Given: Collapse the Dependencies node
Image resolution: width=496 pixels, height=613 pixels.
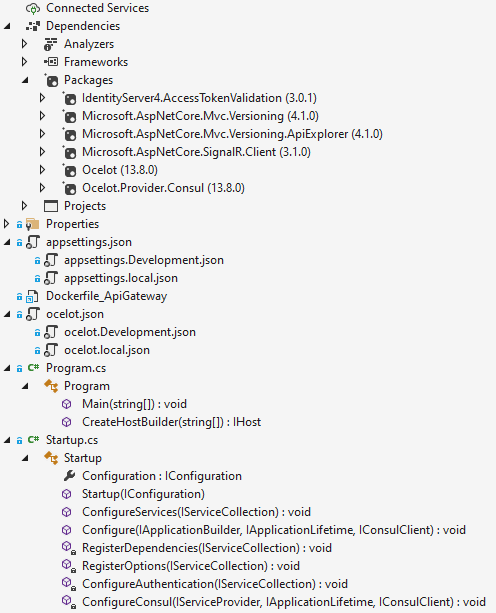Looking at the screenshot, I should (7, 26).
